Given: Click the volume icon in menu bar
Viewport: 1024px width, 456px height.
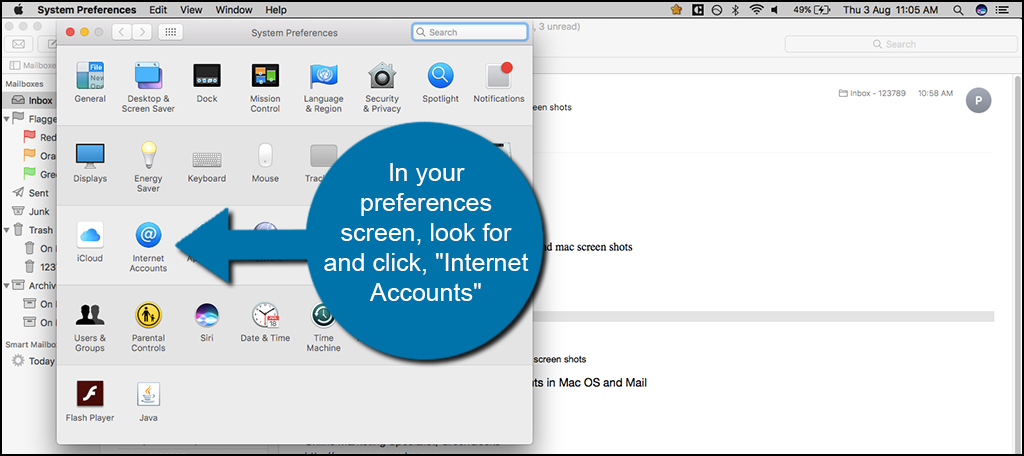Looking at the screenshot, I should (775, 10).
